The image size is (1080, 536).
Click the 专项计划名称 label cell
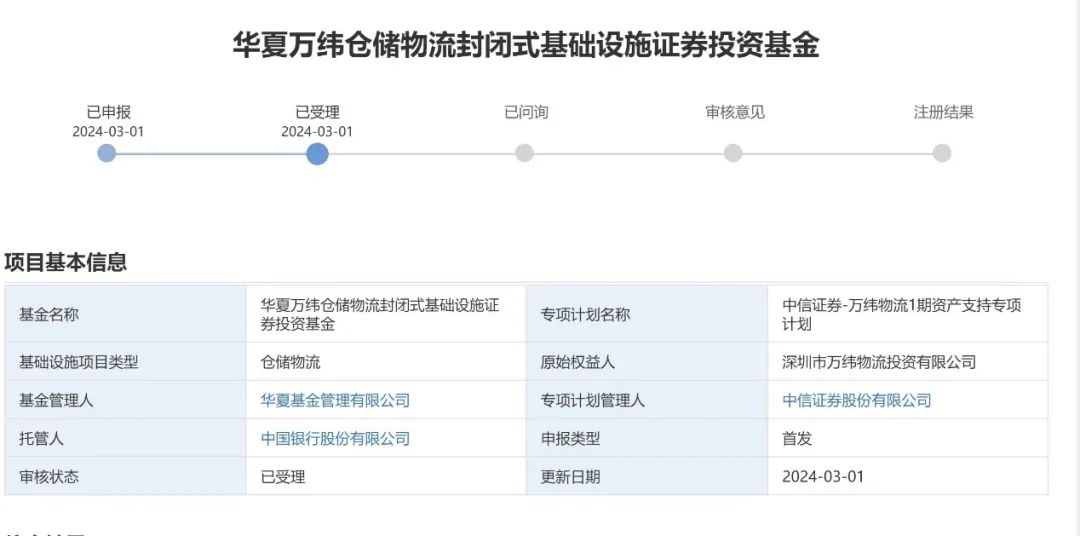647,314
